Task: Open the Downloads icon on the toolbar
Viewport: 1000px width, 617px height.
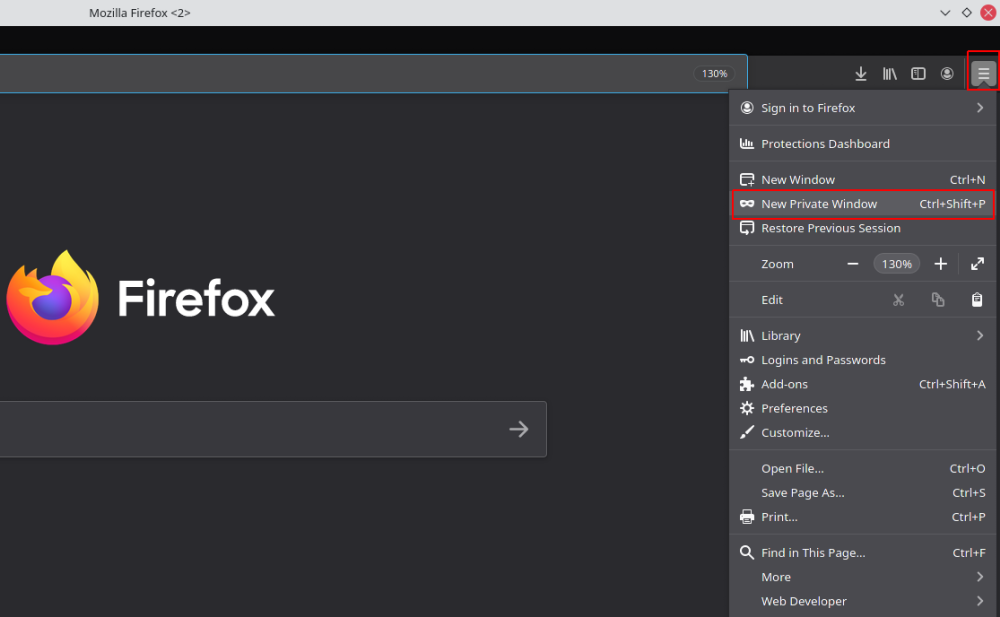Action: pos(860,73)
